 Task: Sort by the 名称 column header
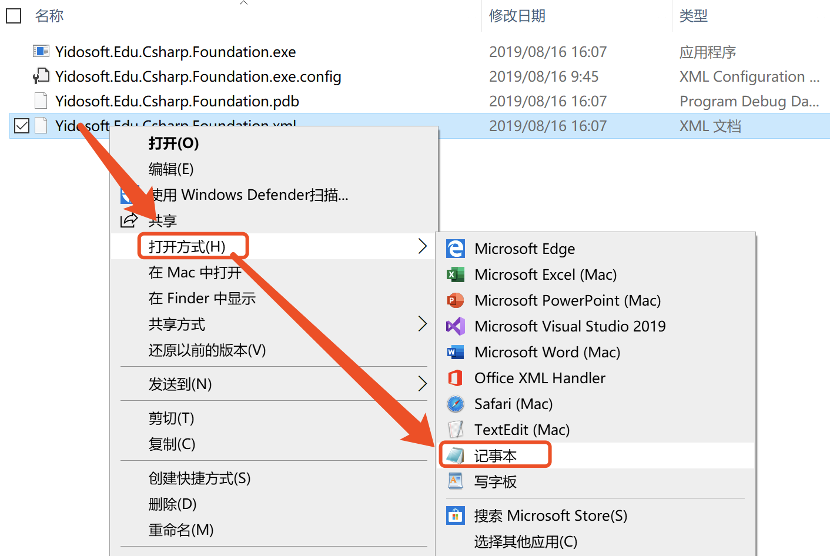49,15
